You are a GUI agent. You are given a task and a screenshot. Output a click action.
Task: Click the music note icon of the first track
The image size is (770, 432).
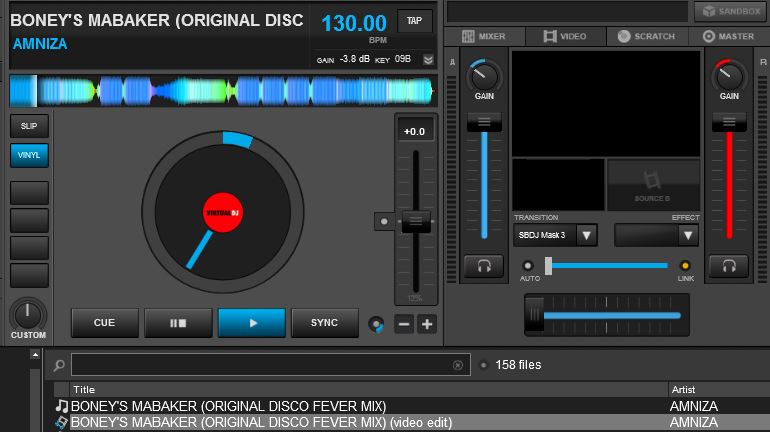(61, 406)
